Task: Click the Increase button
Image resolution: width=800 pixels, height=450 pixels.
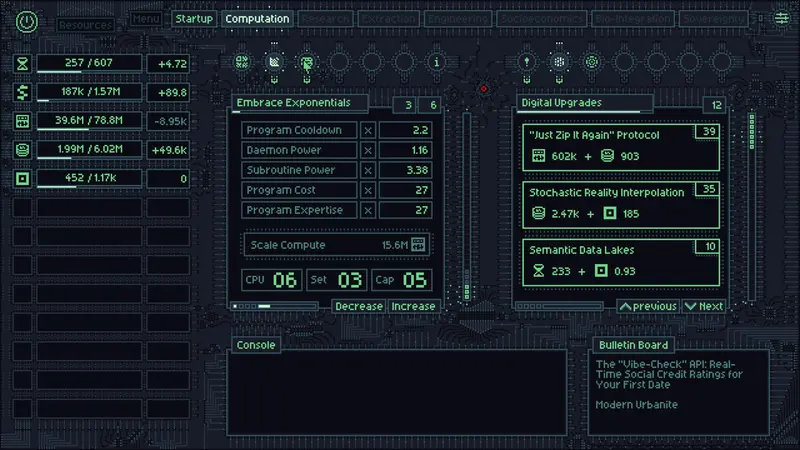Action: [413, 306]
